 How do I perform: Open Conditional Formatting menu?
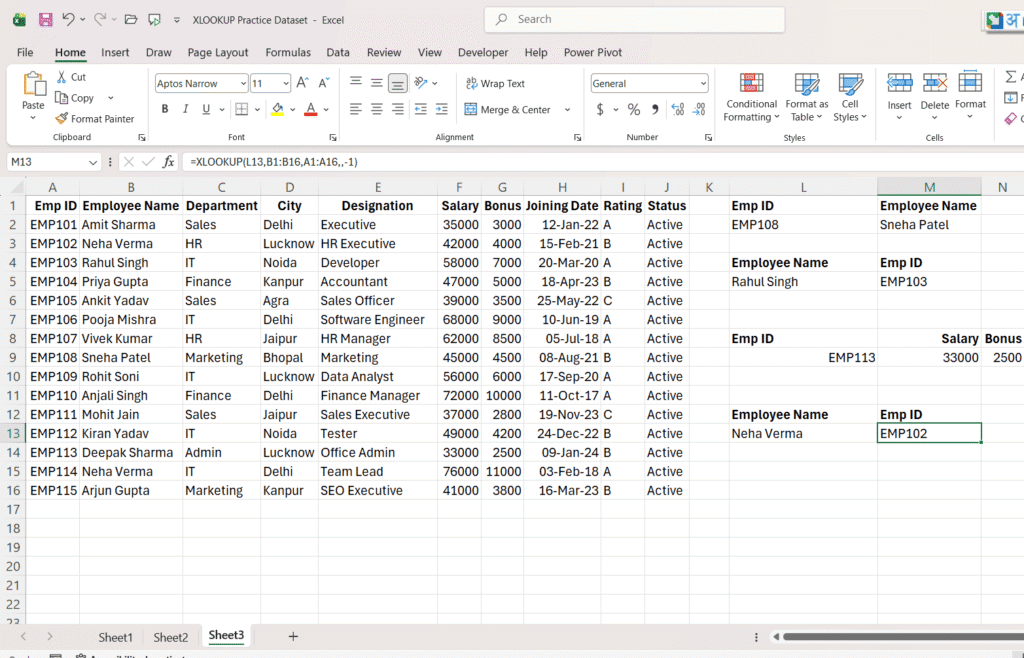[752, 98]
